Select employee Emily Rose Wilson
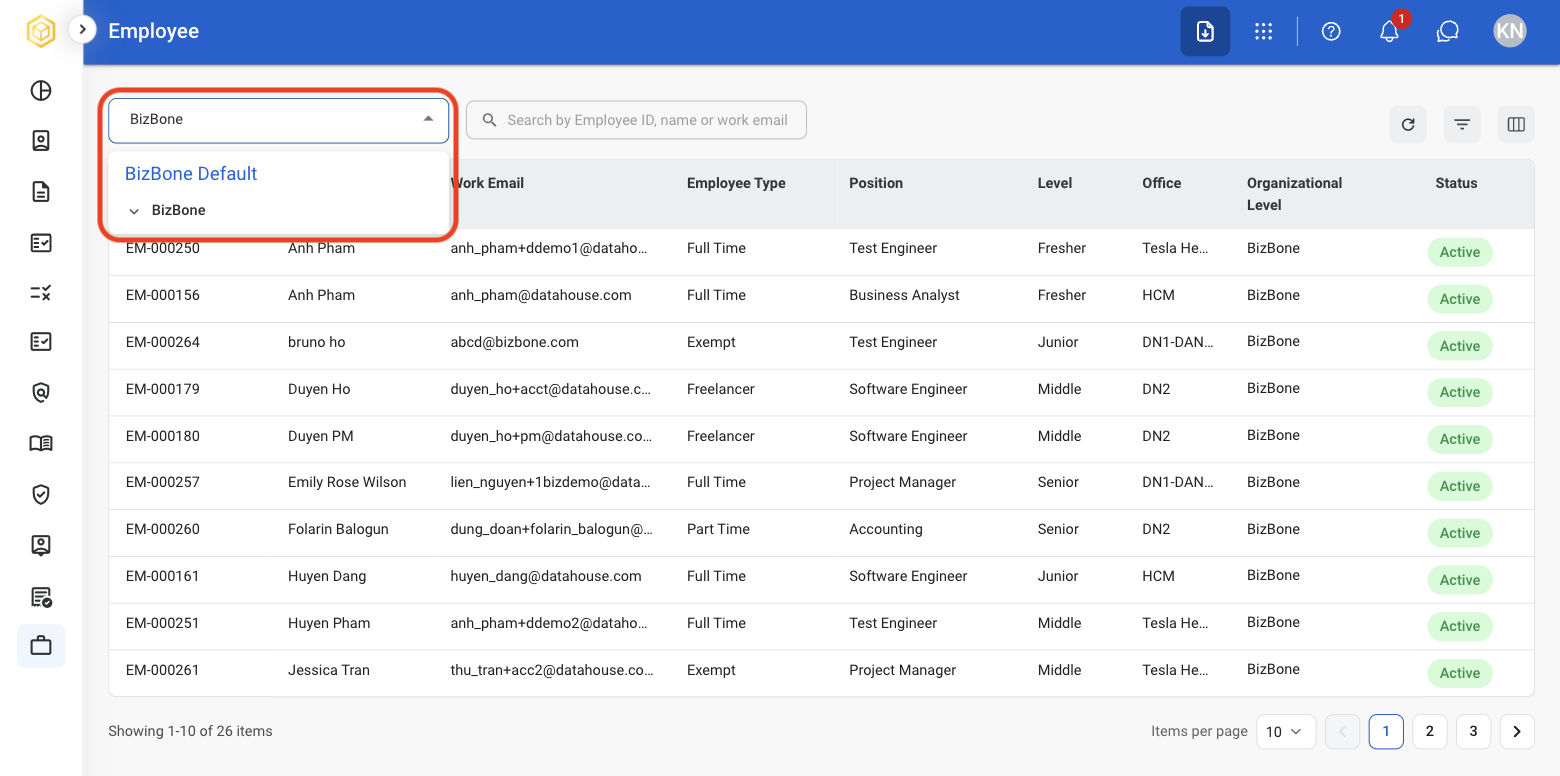Screen dimensions: 1560x776 click(x=347, y=482)
